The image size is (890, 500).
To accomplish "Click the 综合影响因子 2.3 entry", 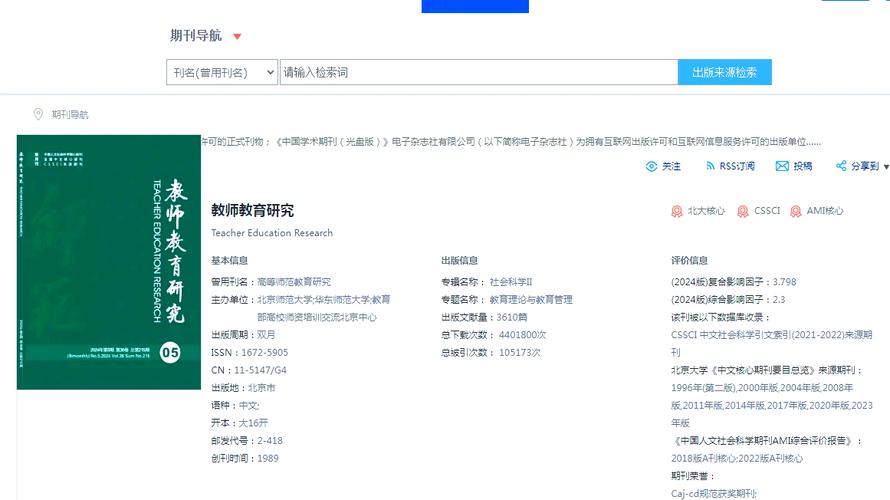I will (x=728, y=300).
